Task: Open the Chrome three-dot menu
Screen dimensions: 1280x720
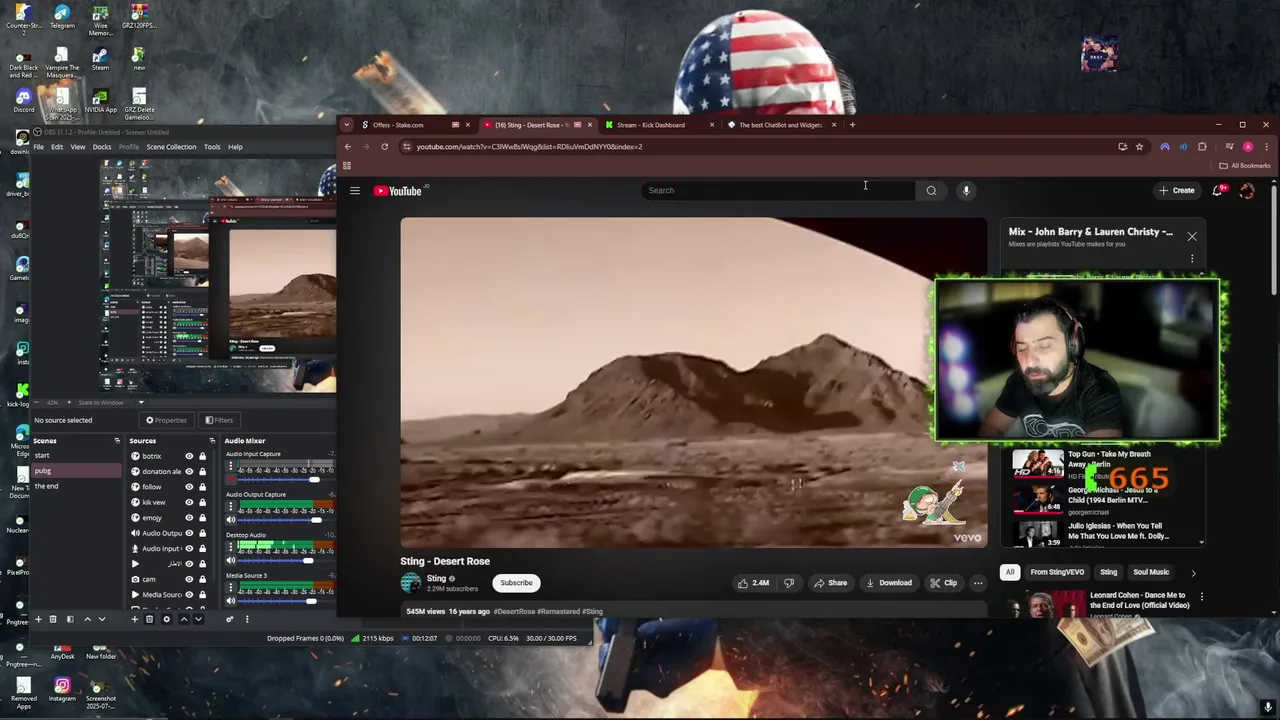Action: click(x=1266, y=147)
